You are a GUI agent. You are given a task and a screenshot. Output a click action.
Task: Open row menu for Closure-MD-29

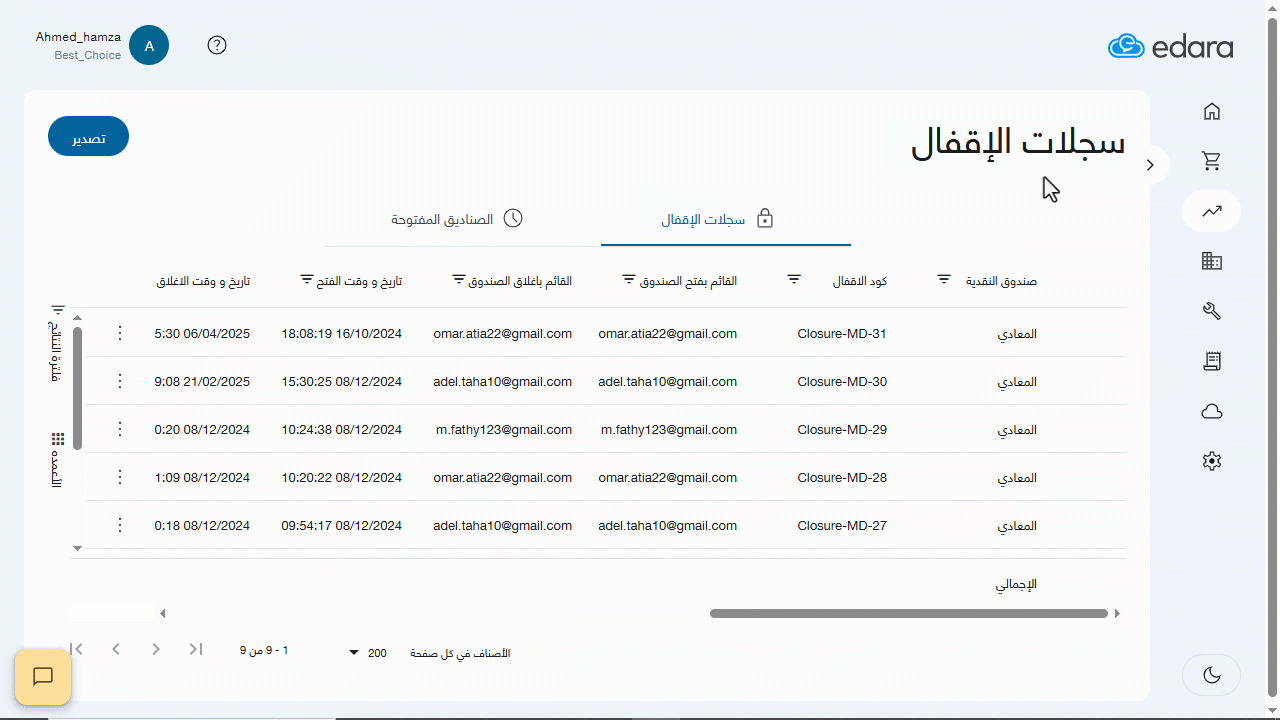point(120,429)
